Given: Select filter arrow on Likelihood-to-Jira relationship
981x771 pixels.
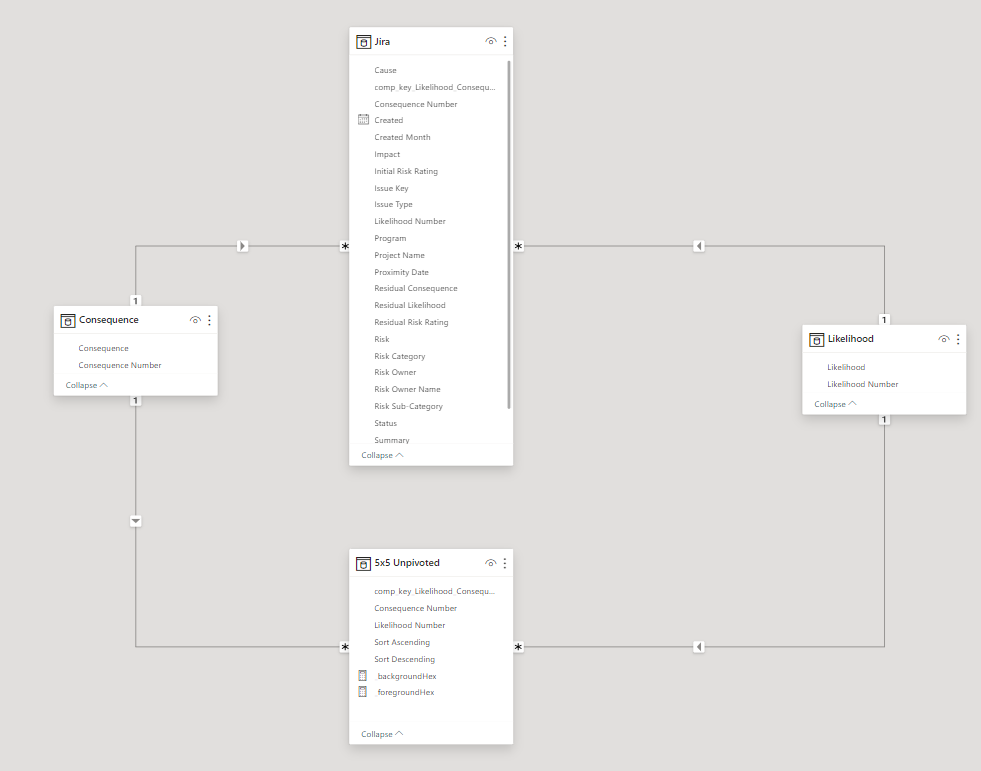Looking at the screenshot, I should click(x=699, y=246).
